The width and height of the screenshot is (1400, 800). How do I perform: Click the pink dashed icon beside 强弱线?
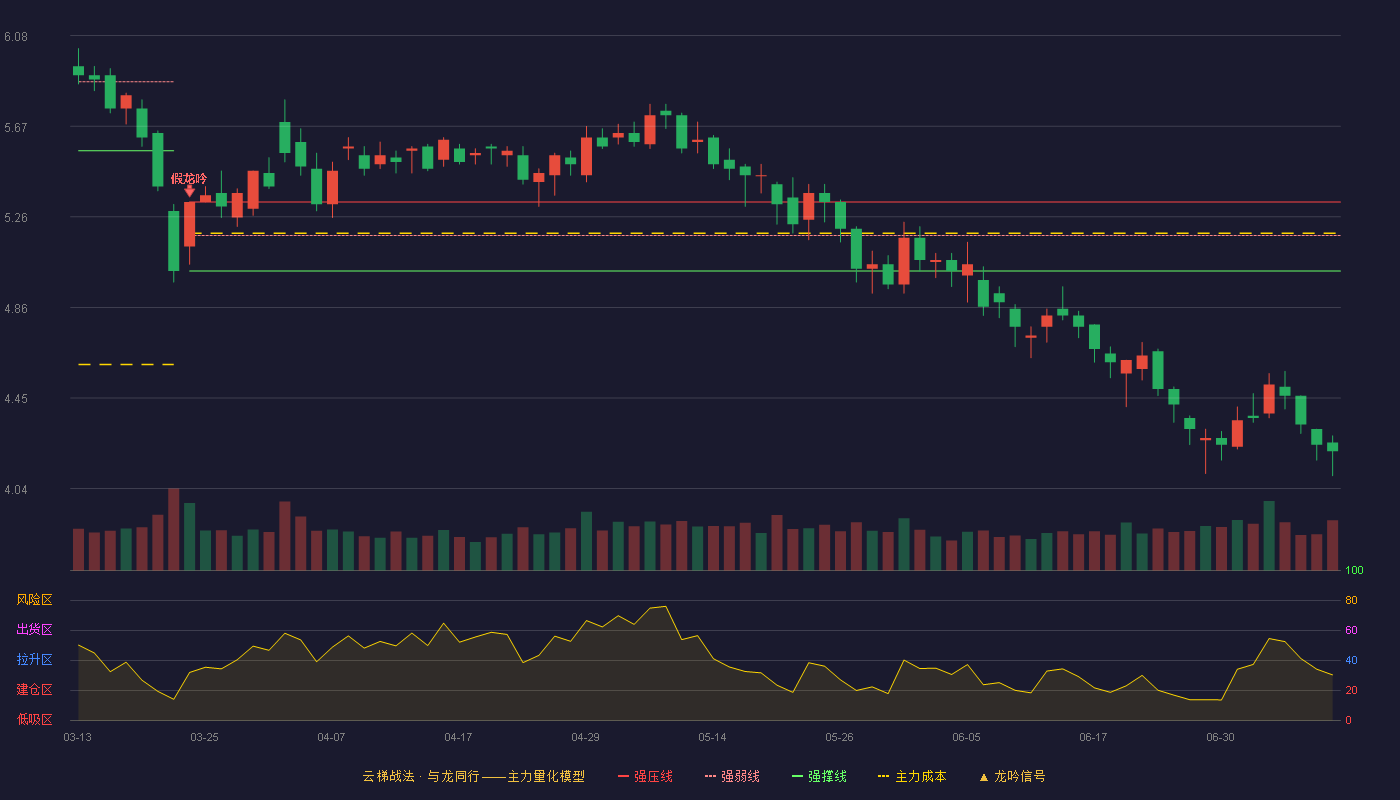710,777
